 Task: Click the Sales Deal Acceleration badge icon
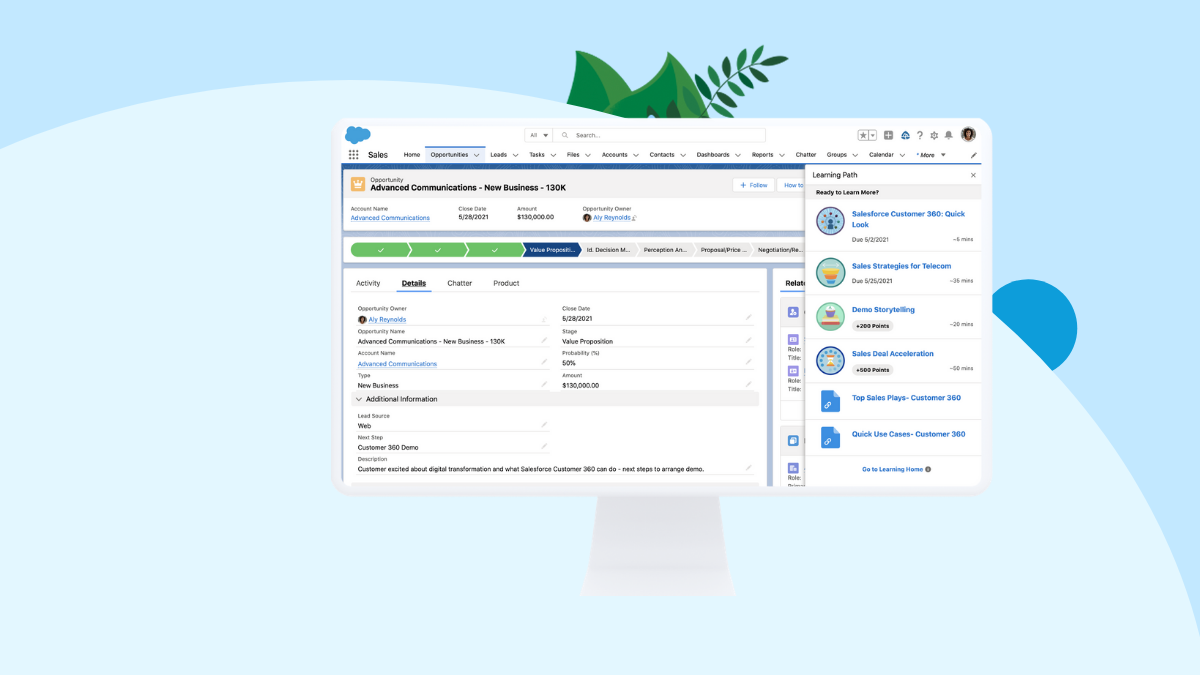coord(830,360)
